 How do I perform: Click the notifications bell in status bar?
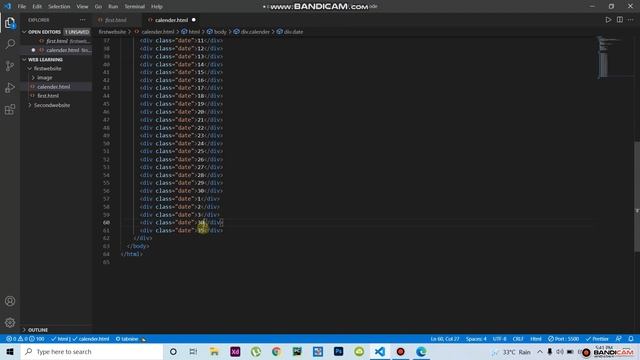tap(631, 339)
